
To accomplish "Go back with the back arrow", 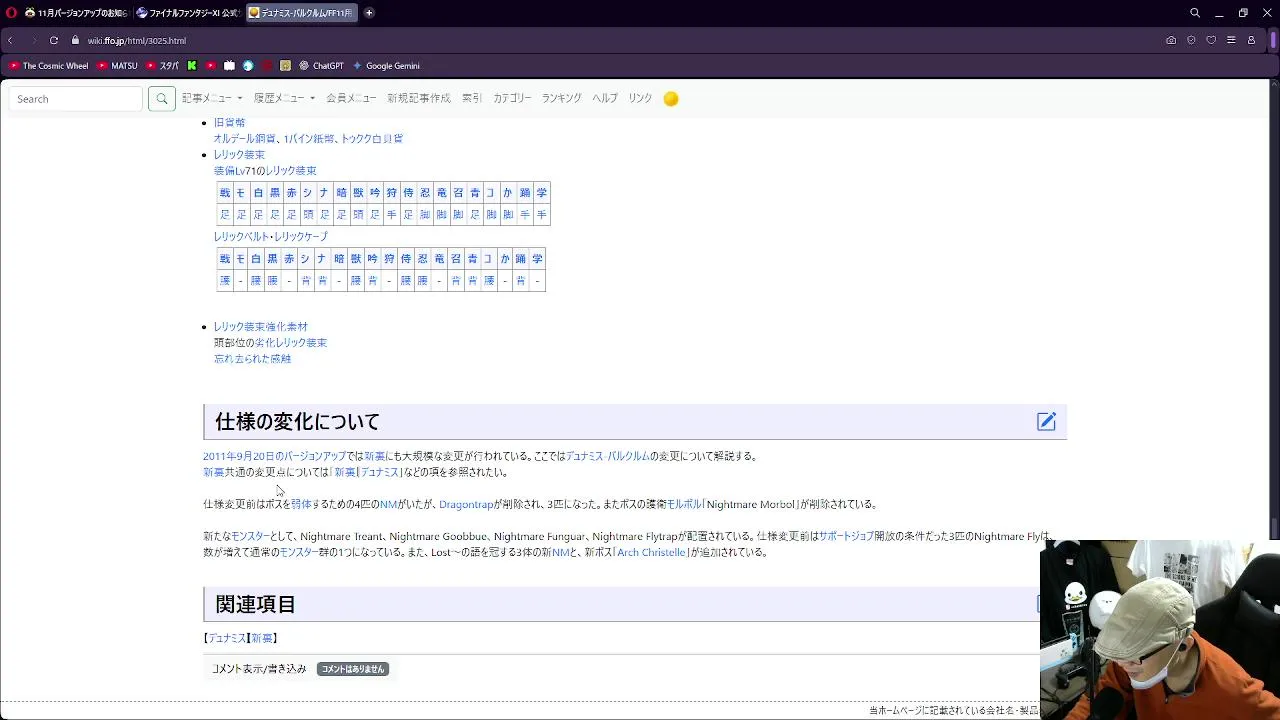I will click(10, 41).
